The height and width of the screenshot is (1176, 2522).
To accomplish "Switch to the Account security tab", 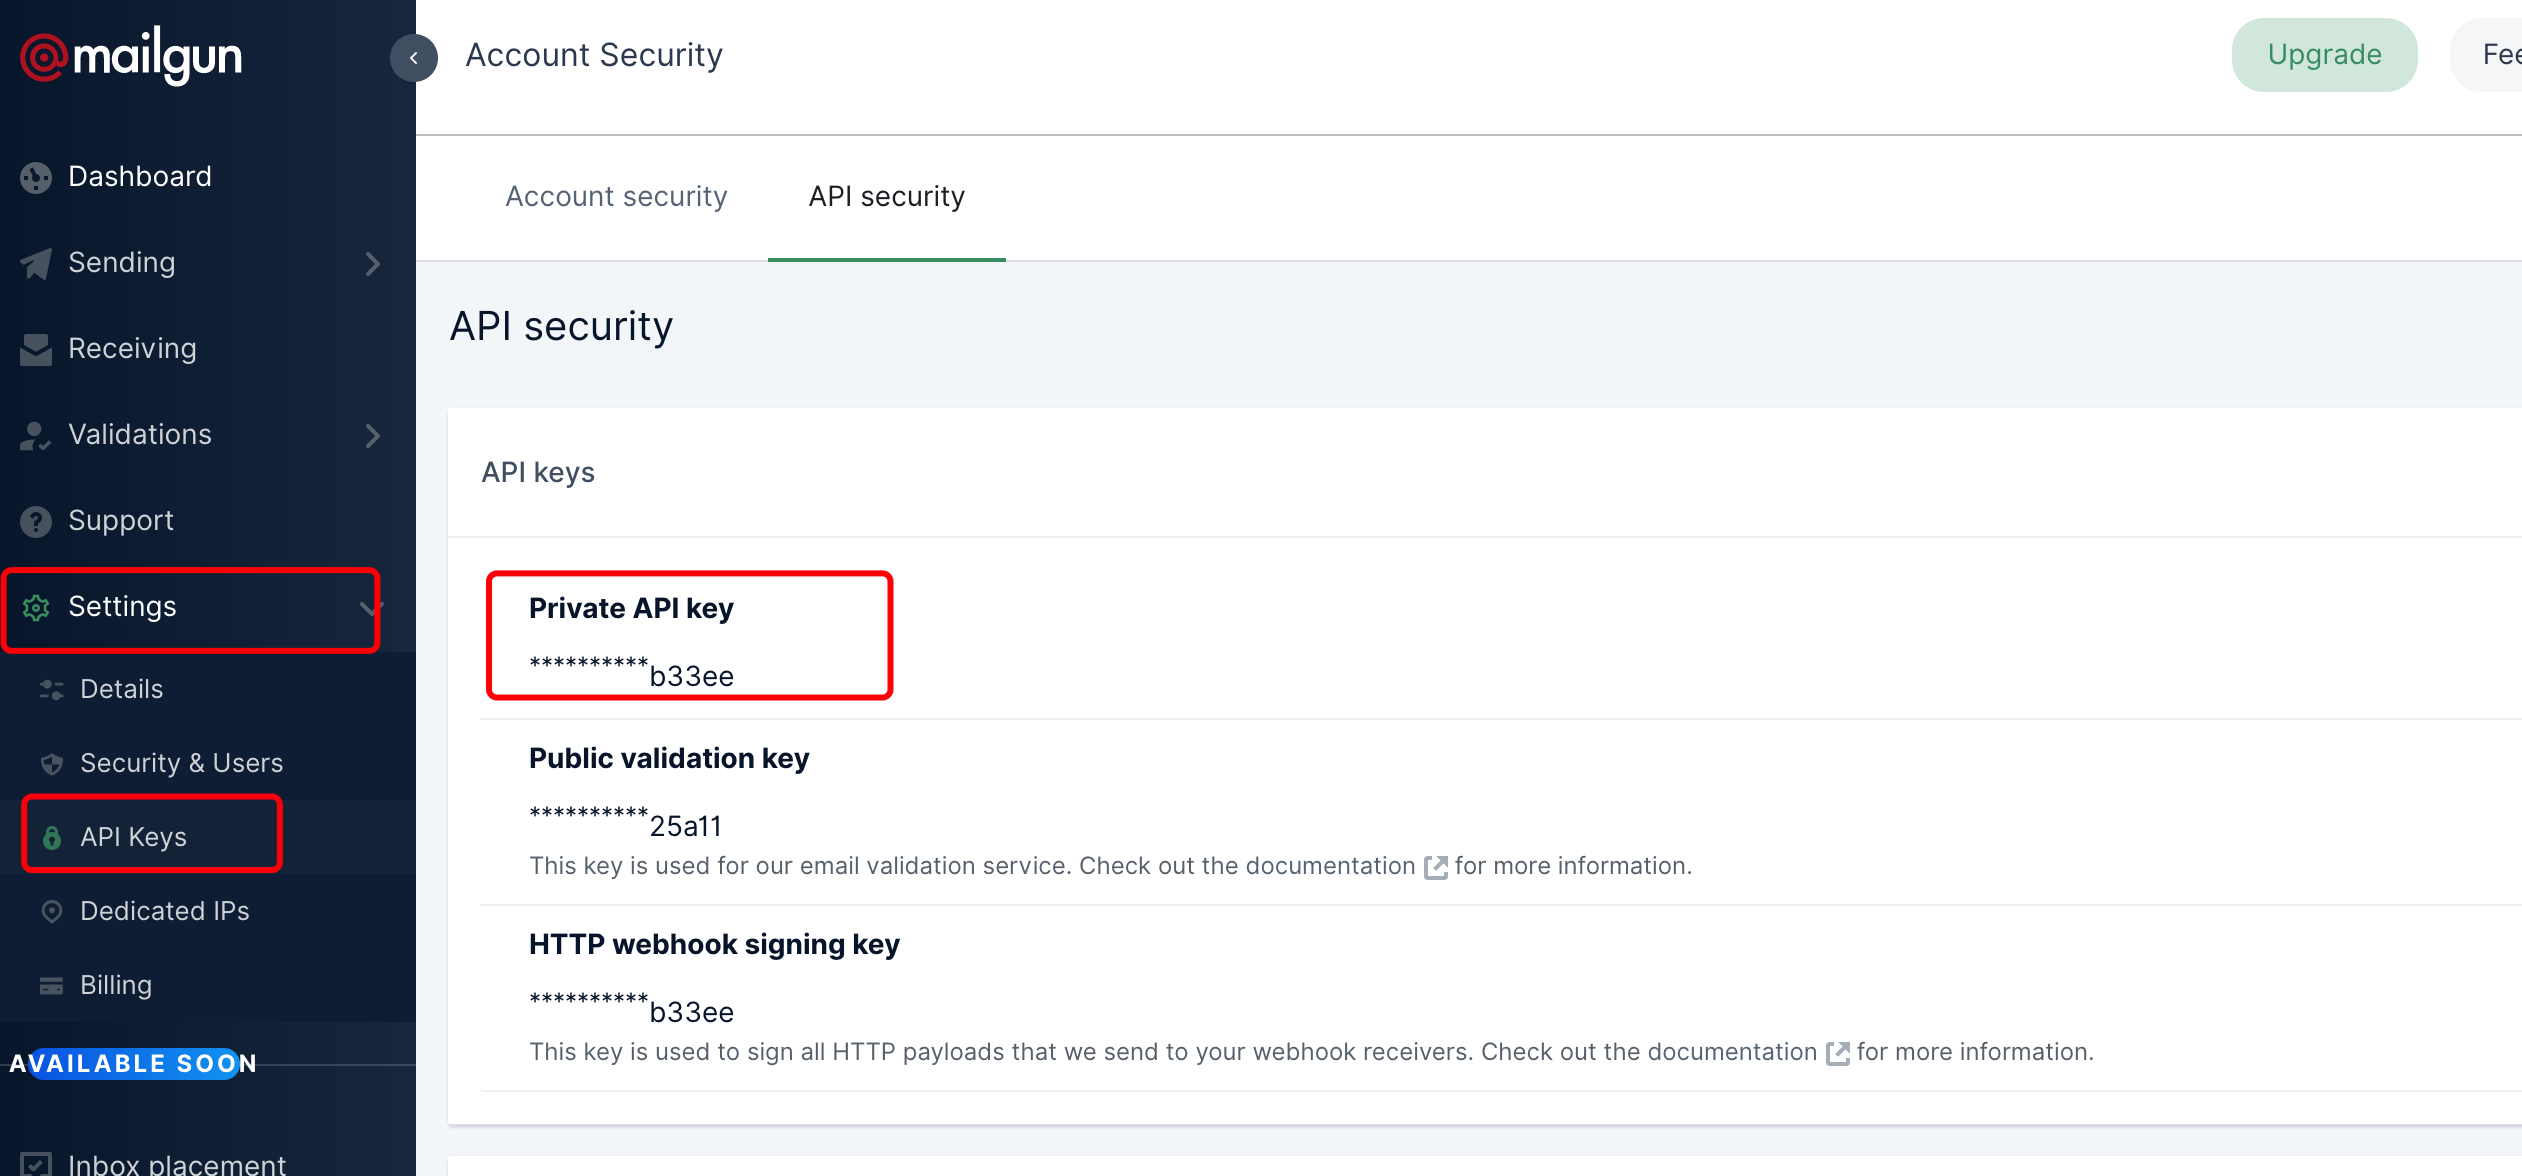I will [x=616, y=196].
